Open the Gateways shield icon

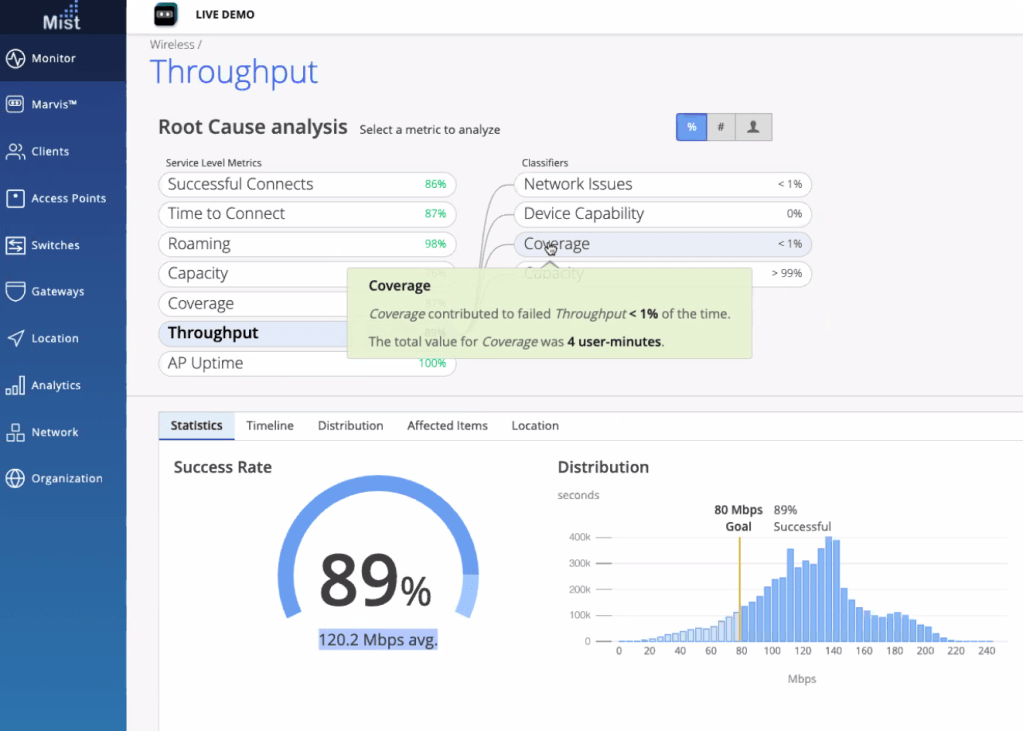[15, 292]
